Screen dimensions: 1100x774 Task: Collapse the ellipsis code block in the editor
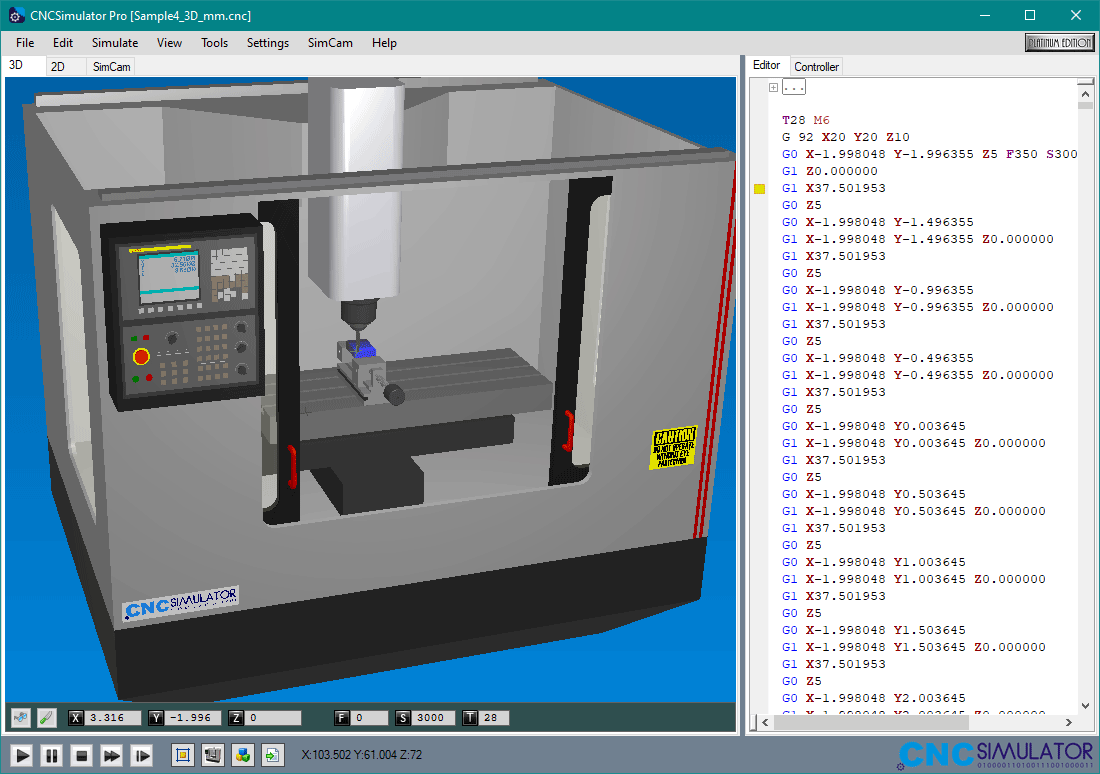[x=793, y=87]
